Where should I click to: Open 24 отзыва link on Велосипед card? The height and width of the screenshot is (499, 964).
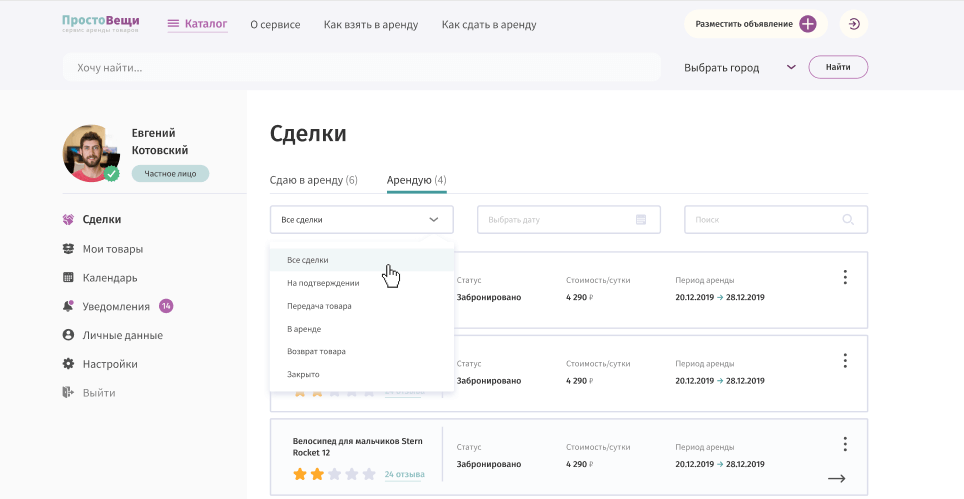point(405,474)
